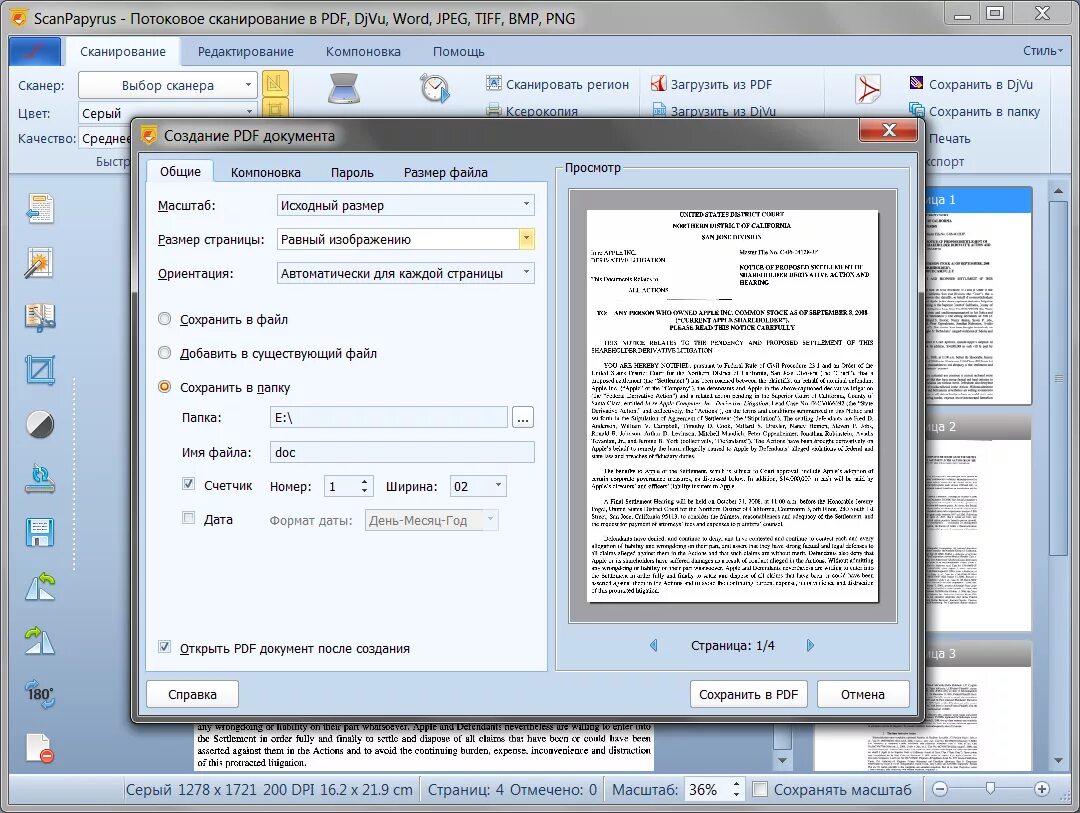
Task: Click 'Печать' in the ribbon
Action: 949,138
